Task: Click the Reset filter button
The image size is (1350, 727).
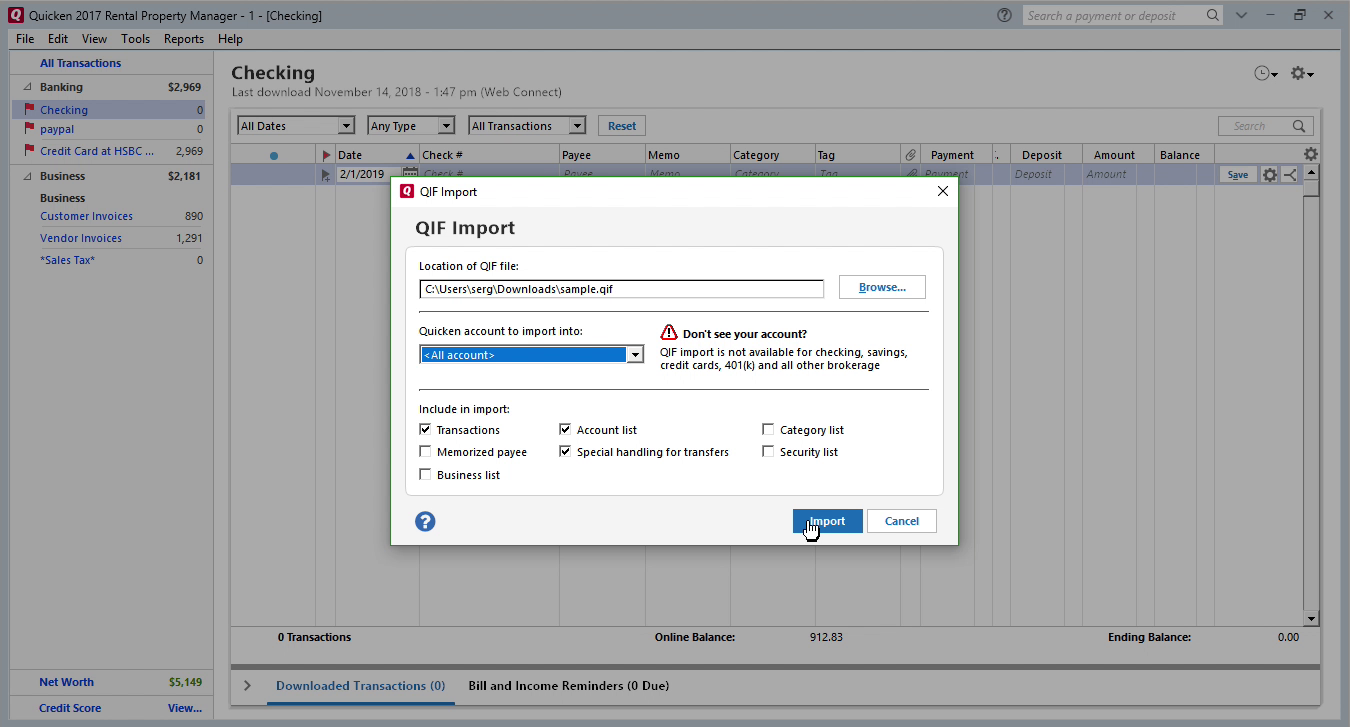Action: tap(622, 126)
